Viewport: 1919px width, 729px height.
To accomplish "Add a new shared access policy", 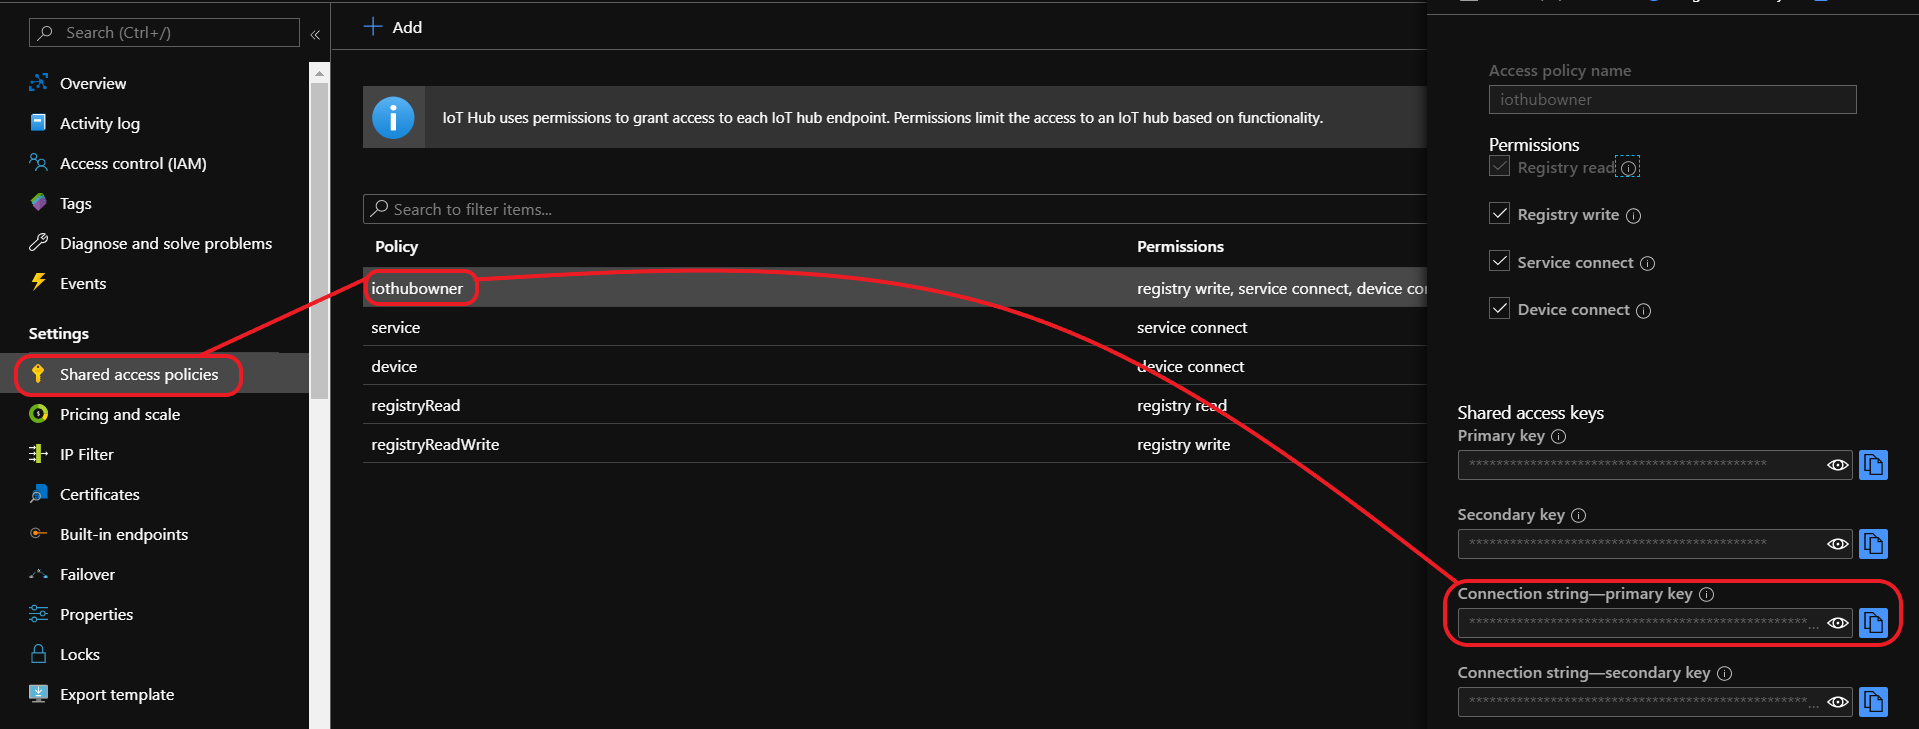I will pyautogui.click(x=393, y=27).
